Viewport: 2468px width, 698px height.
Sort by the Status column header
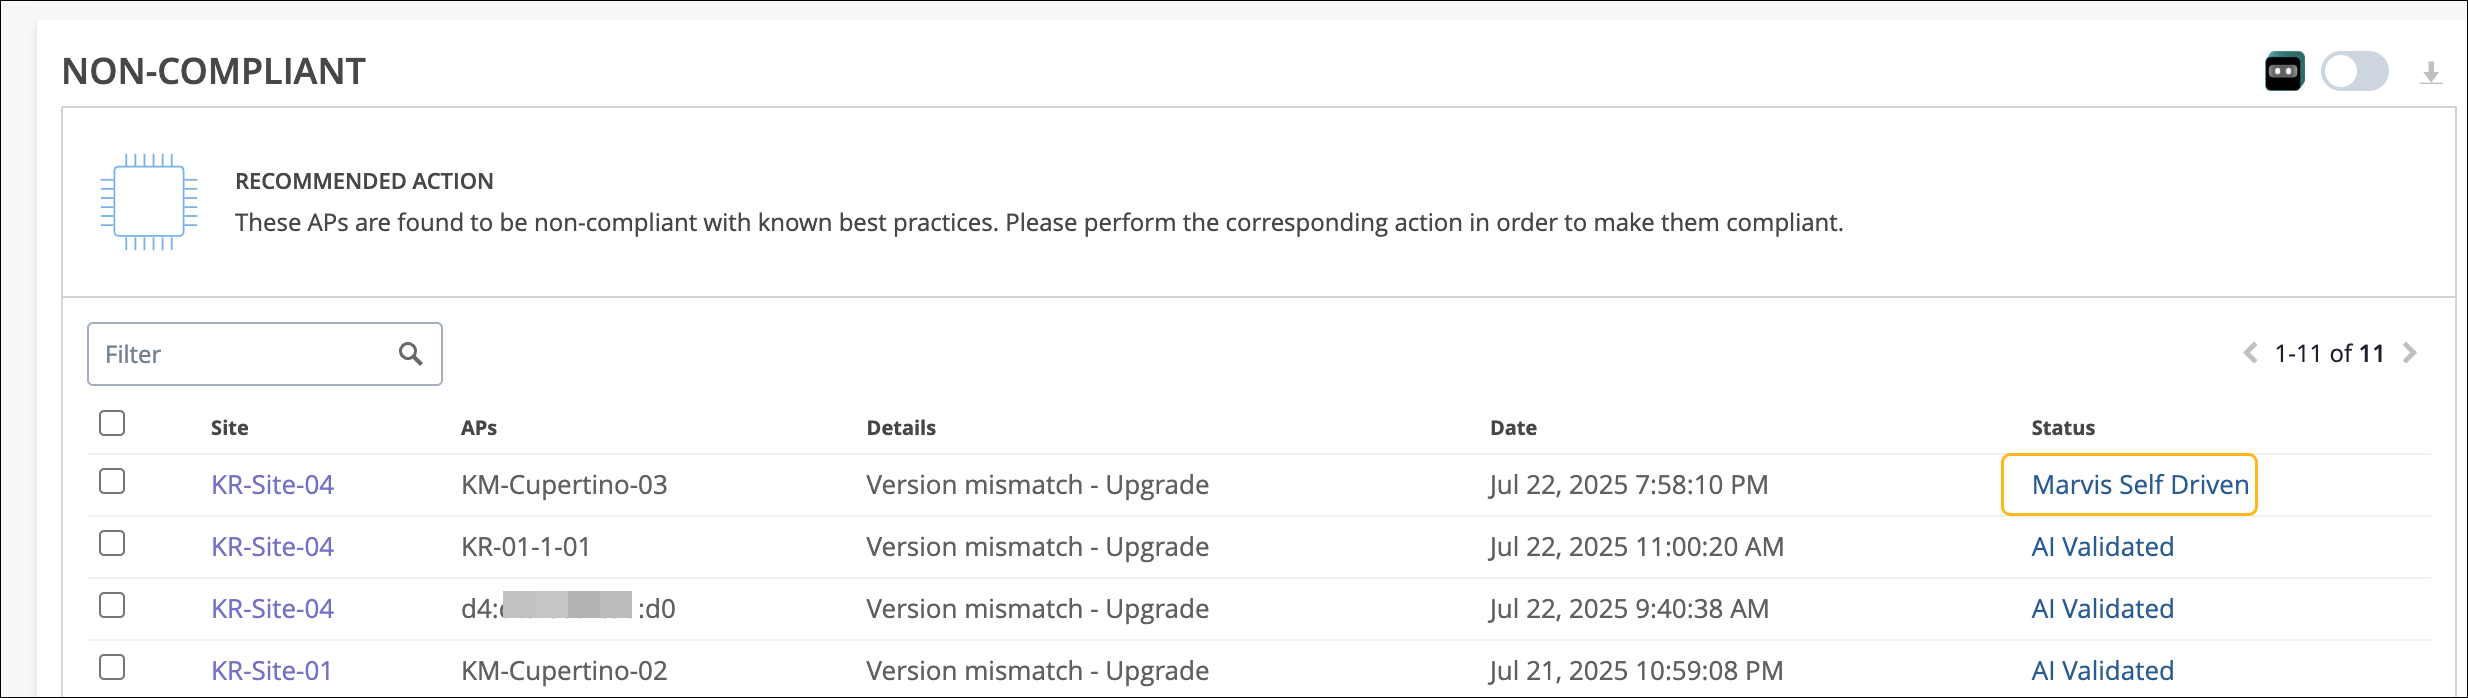[x=2062, y=428]
